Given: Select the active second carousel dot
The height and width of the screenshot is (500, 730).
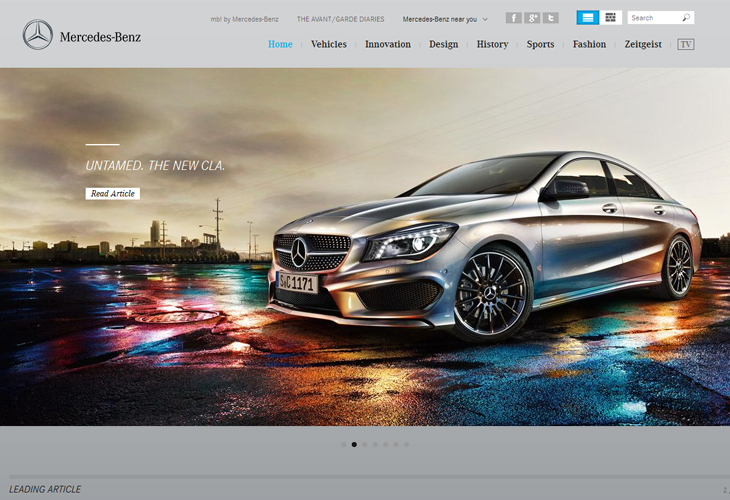Looking at the screenshot, I should tap(354, 445).
